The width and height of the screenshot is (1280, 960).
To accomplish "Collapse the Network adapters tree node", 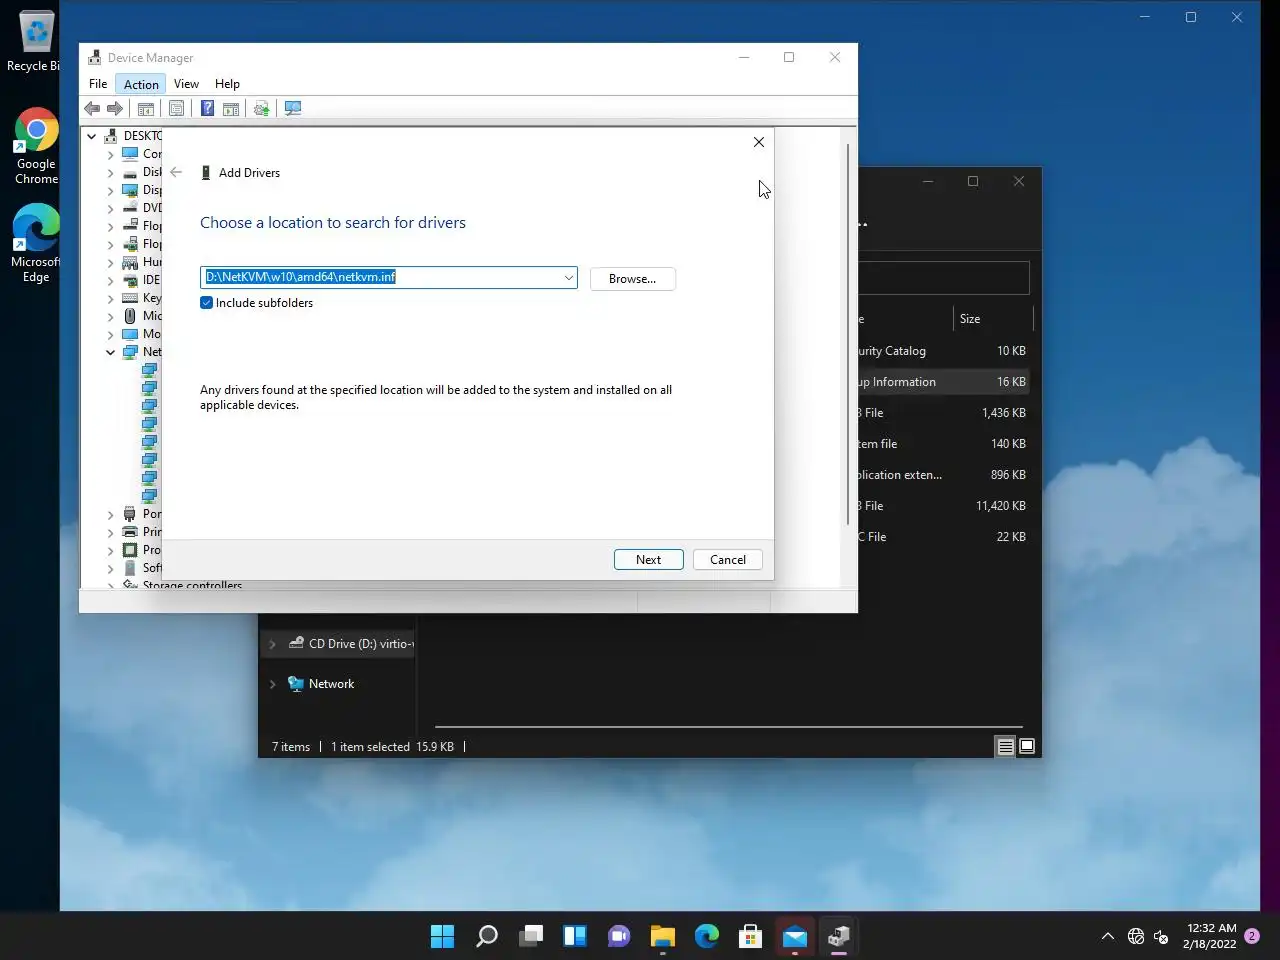I will click(x=111, y=352).
